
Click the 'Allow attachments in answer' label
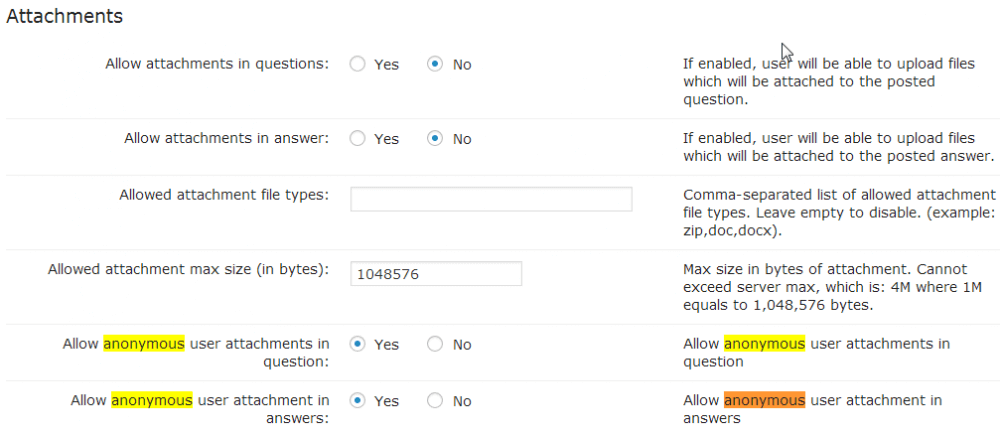click(x=226, y=138)
